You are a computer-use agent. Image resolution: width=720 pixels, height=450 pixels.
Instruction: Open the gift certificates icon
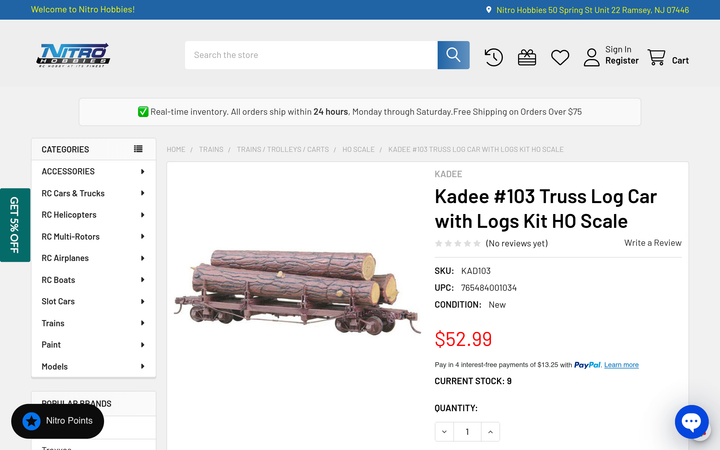tap(527, 57)
